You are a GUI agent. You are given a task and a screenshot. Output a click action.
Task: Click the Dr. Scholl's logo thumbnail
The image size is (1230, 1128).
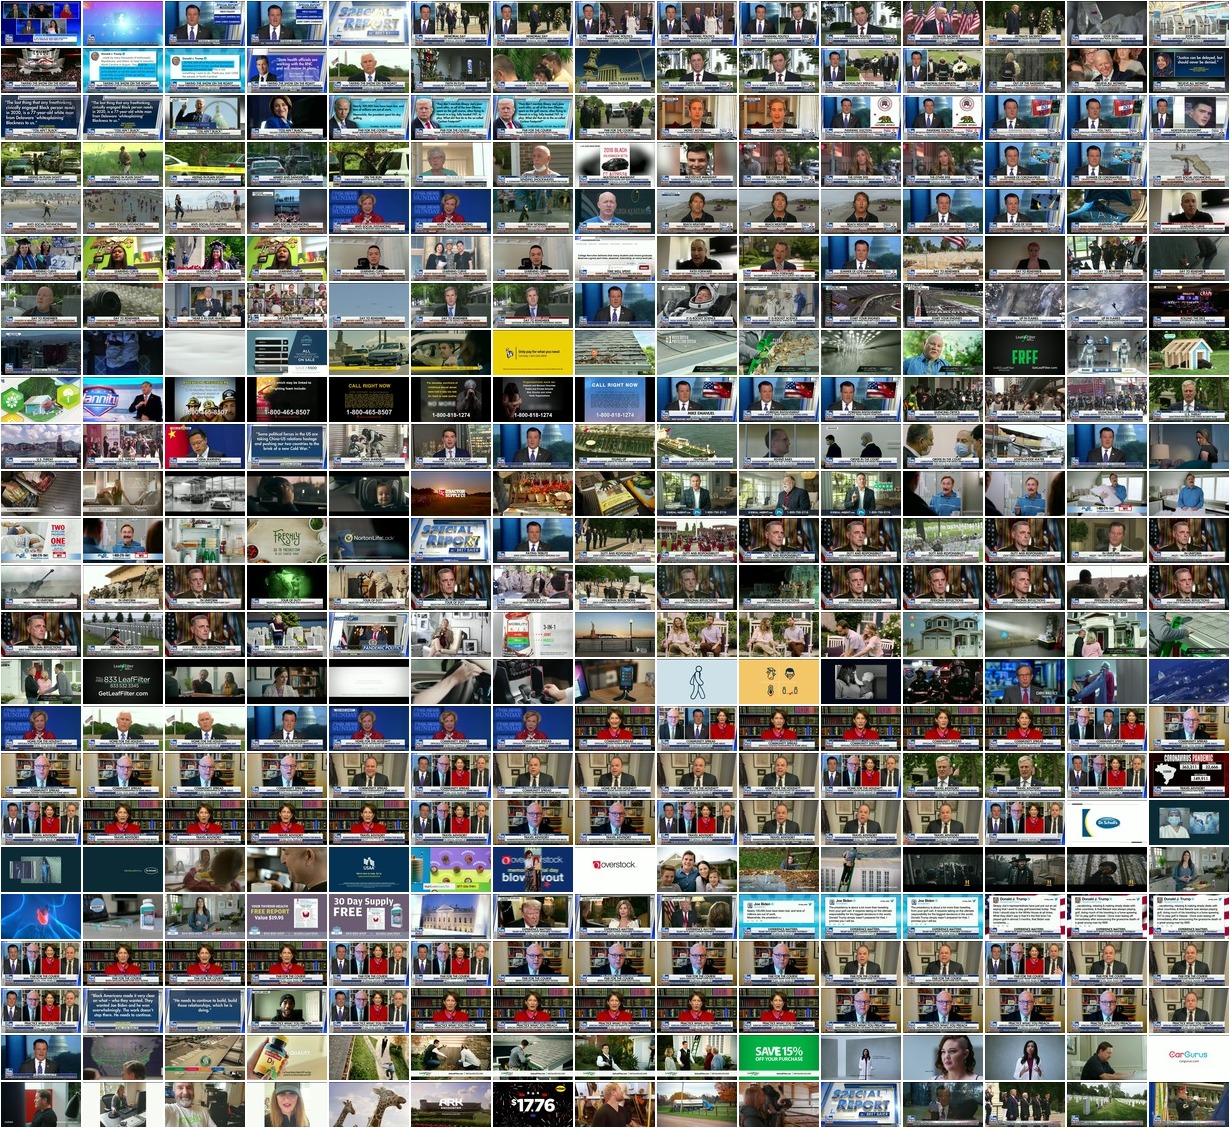coord(1106,822)
